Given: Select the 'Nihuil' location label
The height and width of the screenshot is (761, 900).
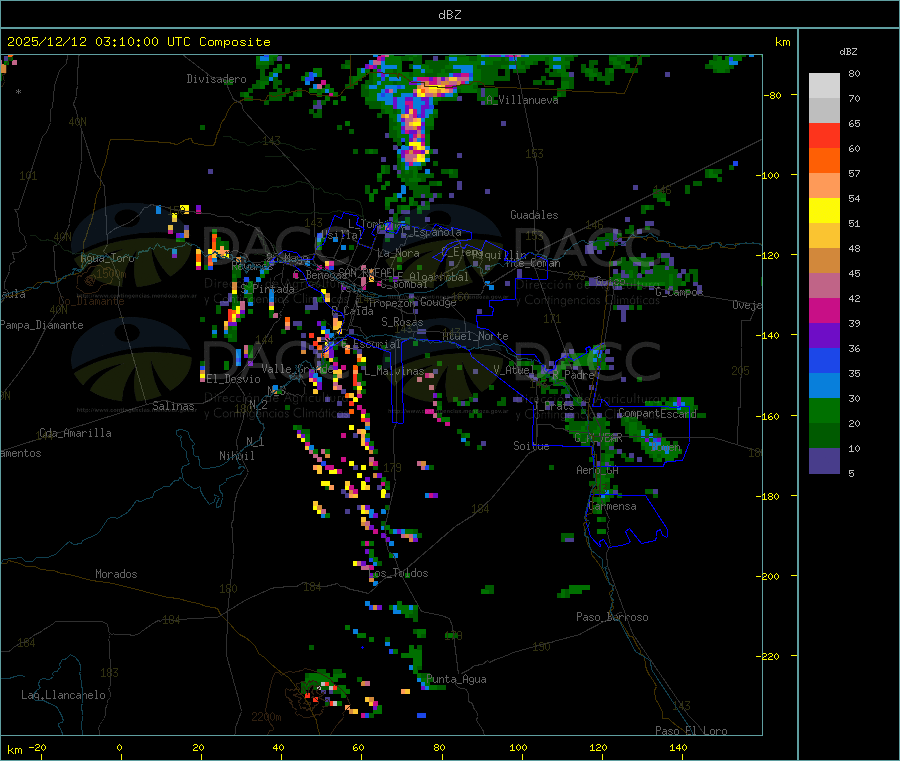Looking at the screenshot, I should (x=236, y=456).
